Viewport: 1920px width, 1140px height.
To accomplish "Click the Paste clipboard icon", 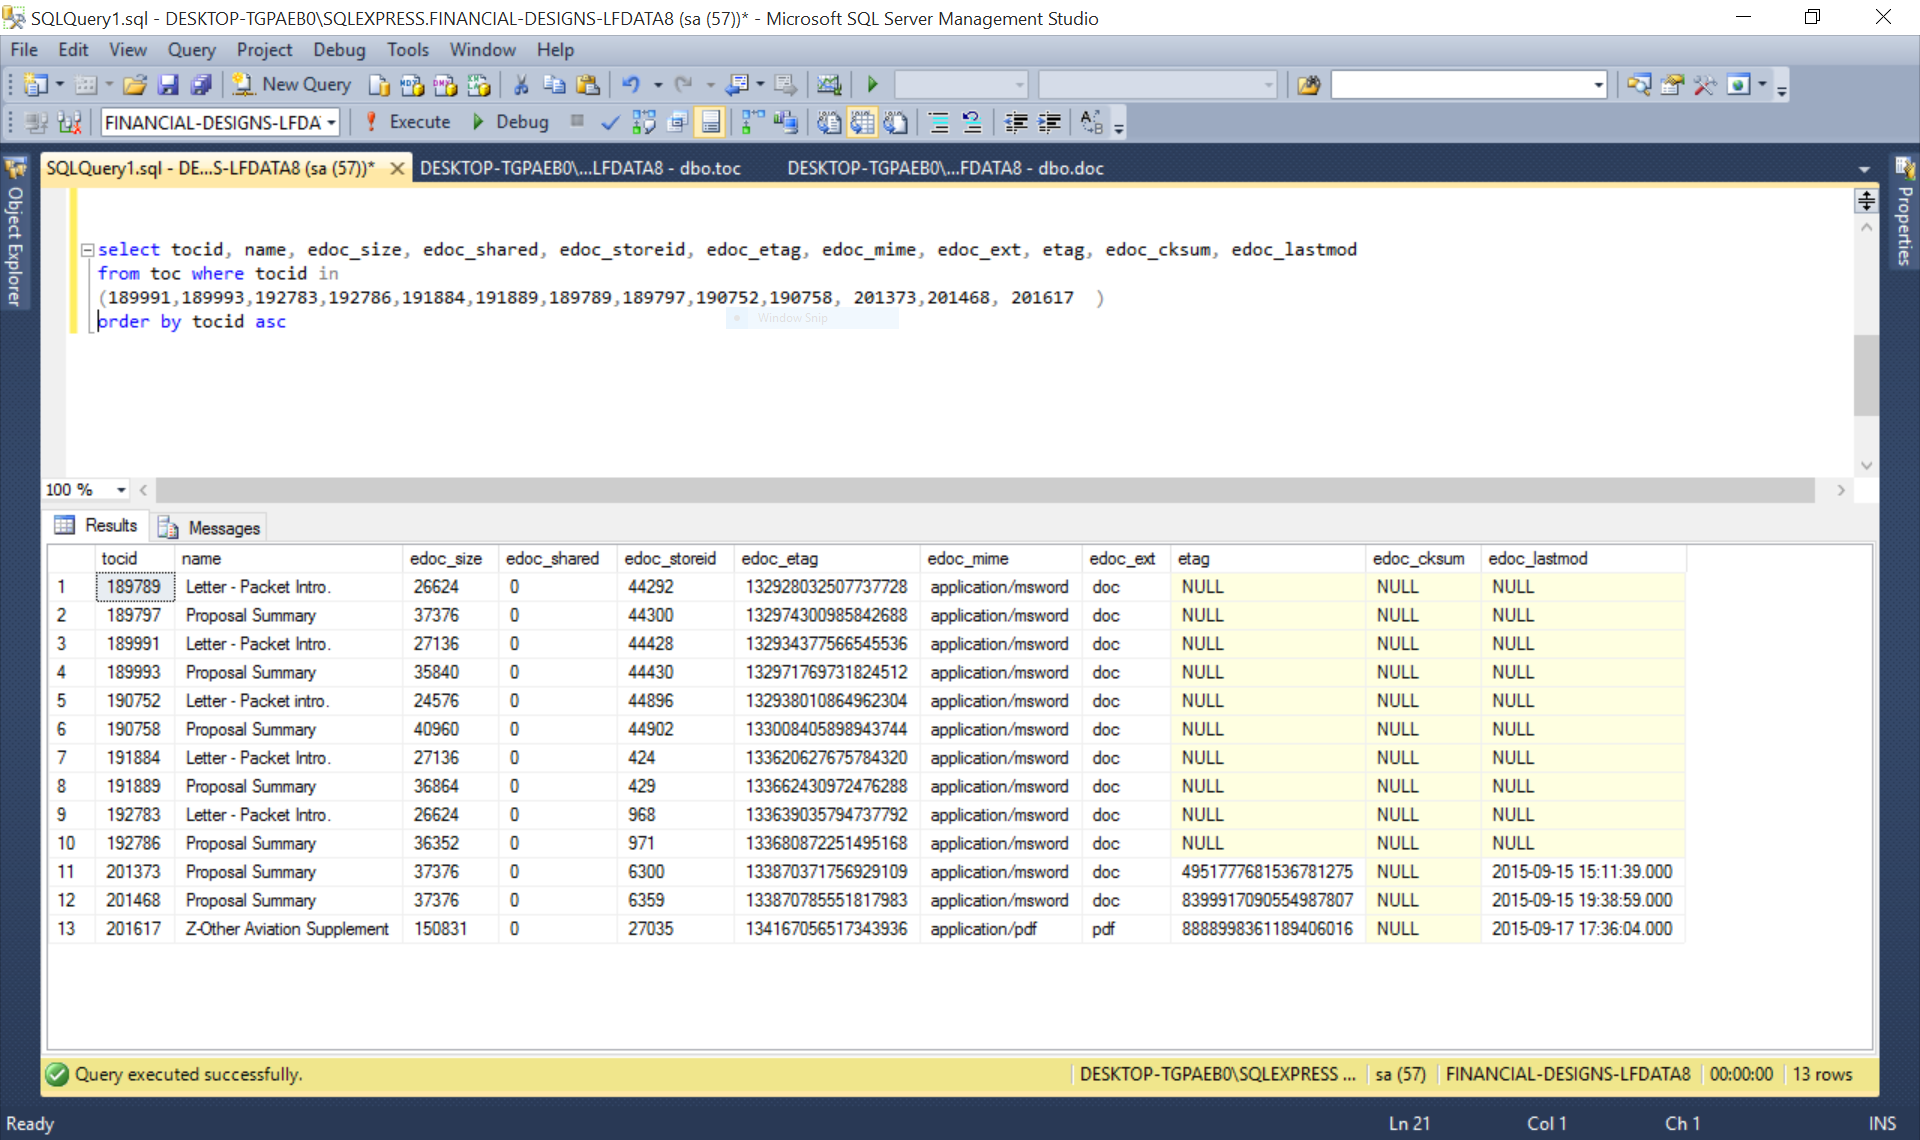I will tap(588, 85).
